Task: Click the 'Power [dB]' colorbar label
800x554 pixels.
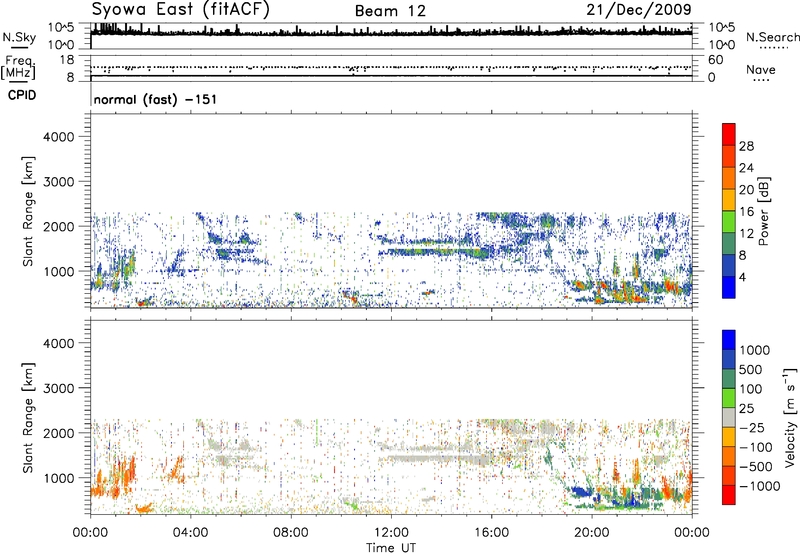Action: pyautogui.click(x=763, y=211)
